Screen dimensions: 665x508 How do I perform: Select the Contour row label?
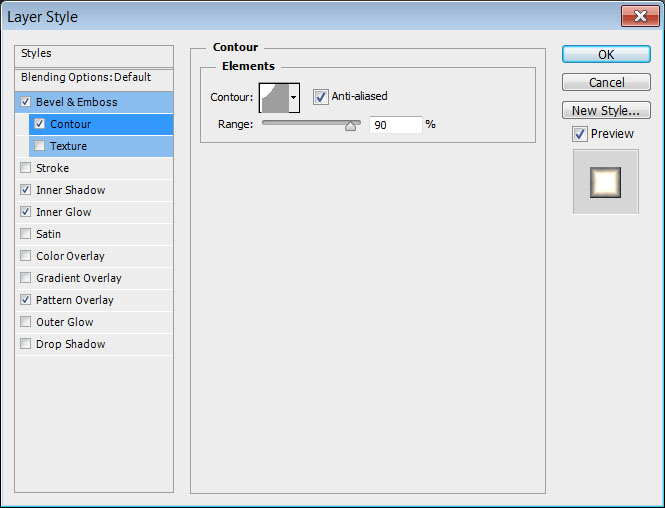tap(70, 124)
